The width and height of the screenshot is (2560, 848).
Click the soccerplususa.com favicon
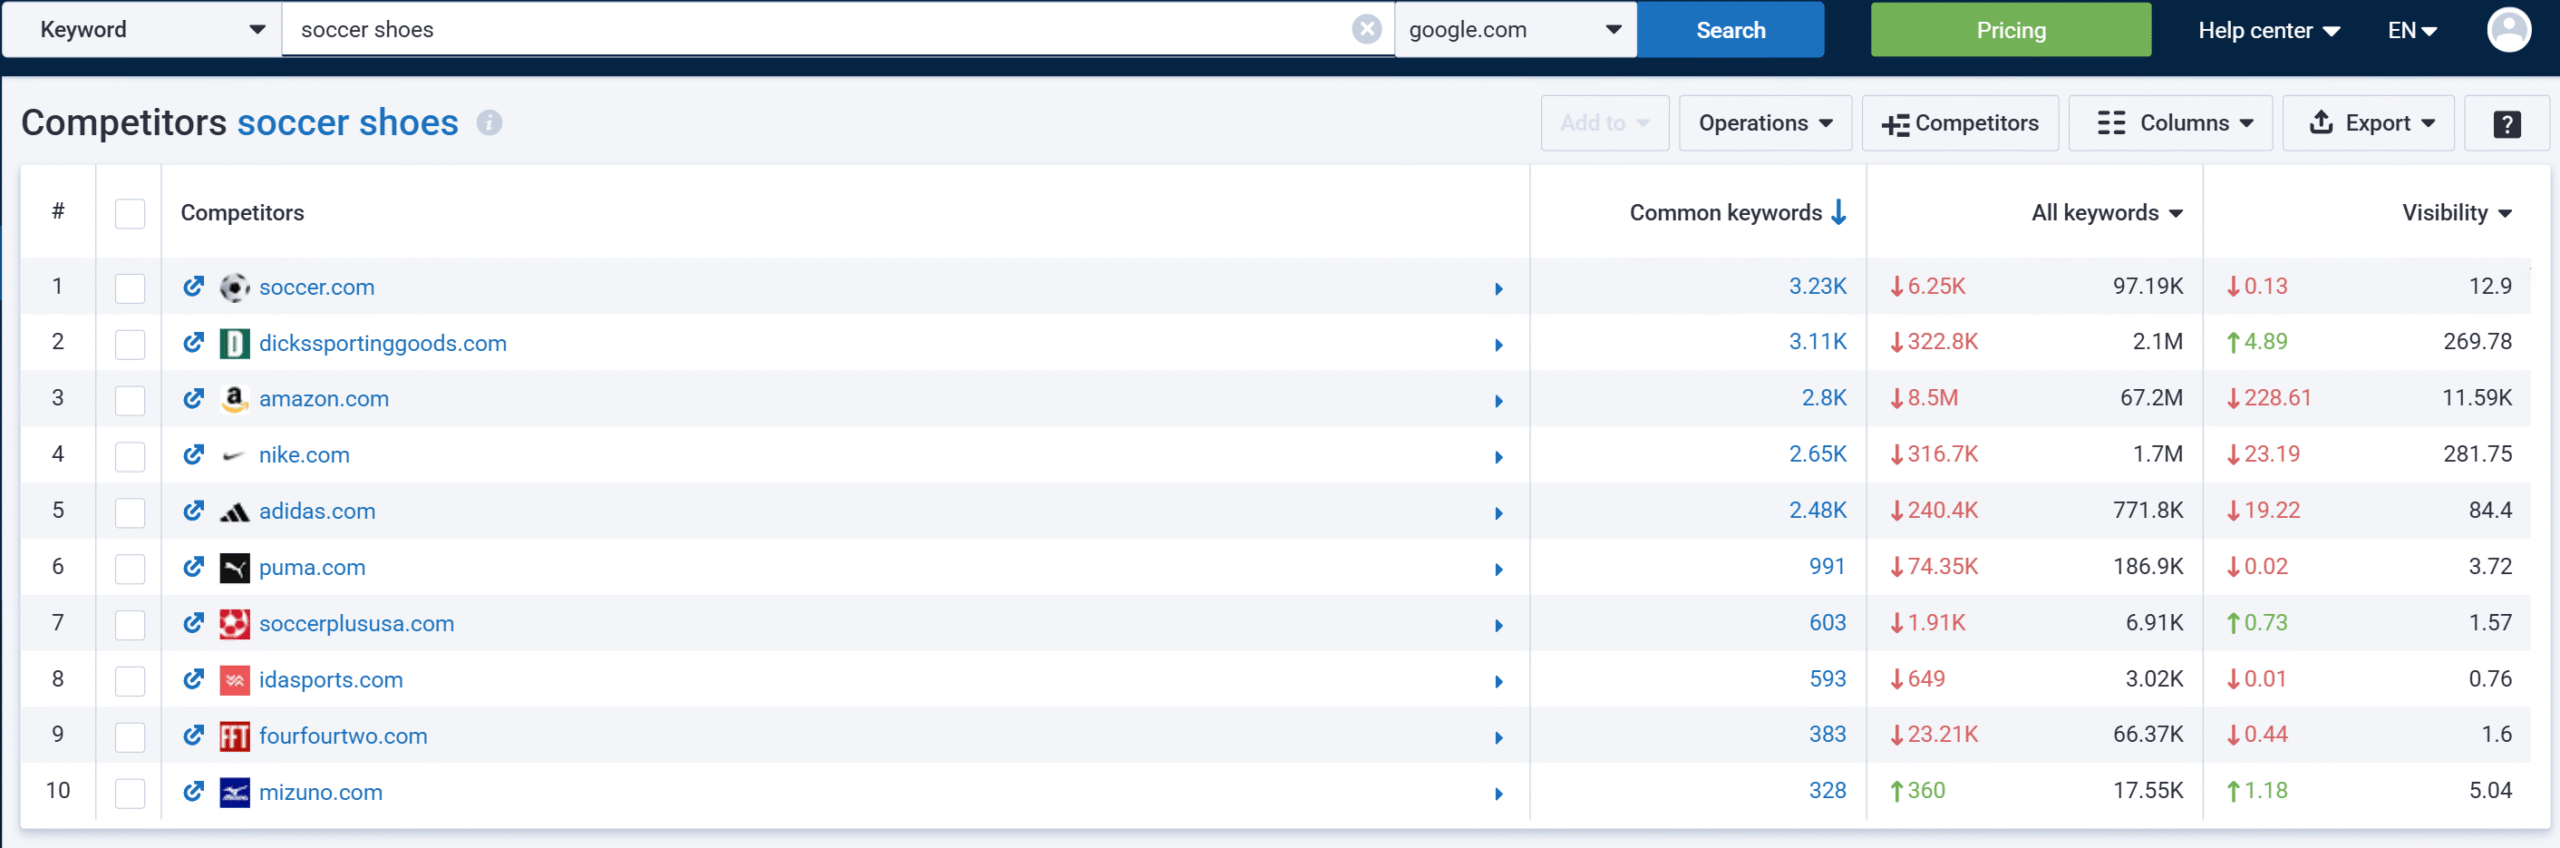pos(234,624)
